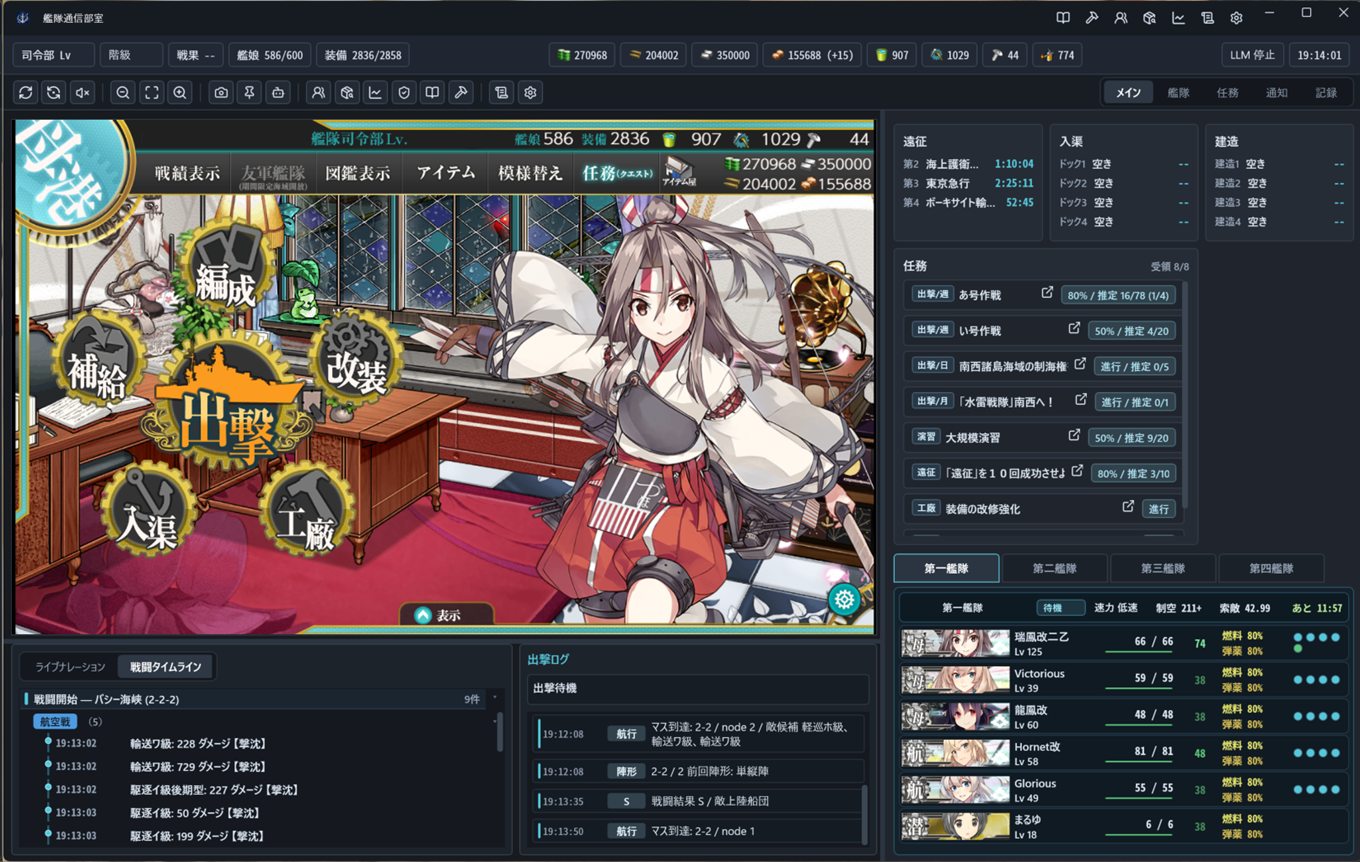Image resolution: width=1360 pixels, height=862 pixels.
Task: Click the hammer icon in the title bar
Action: point(1092,17)
